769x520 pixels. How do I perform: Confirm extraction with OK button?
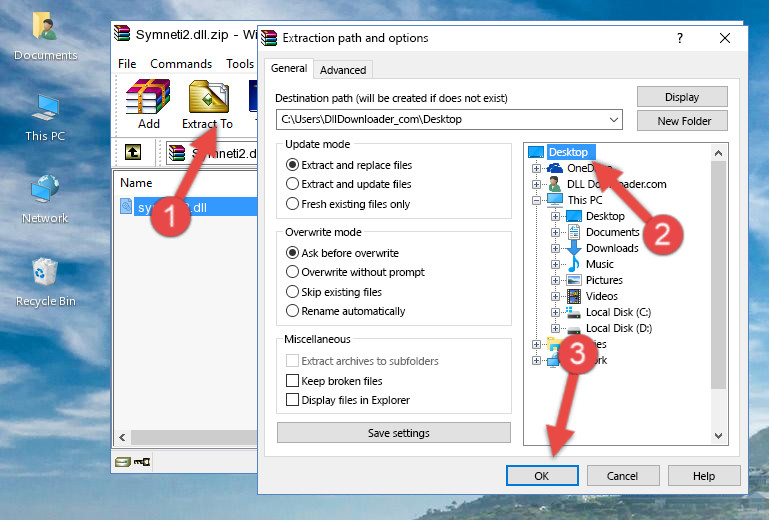tap(542, 476)
